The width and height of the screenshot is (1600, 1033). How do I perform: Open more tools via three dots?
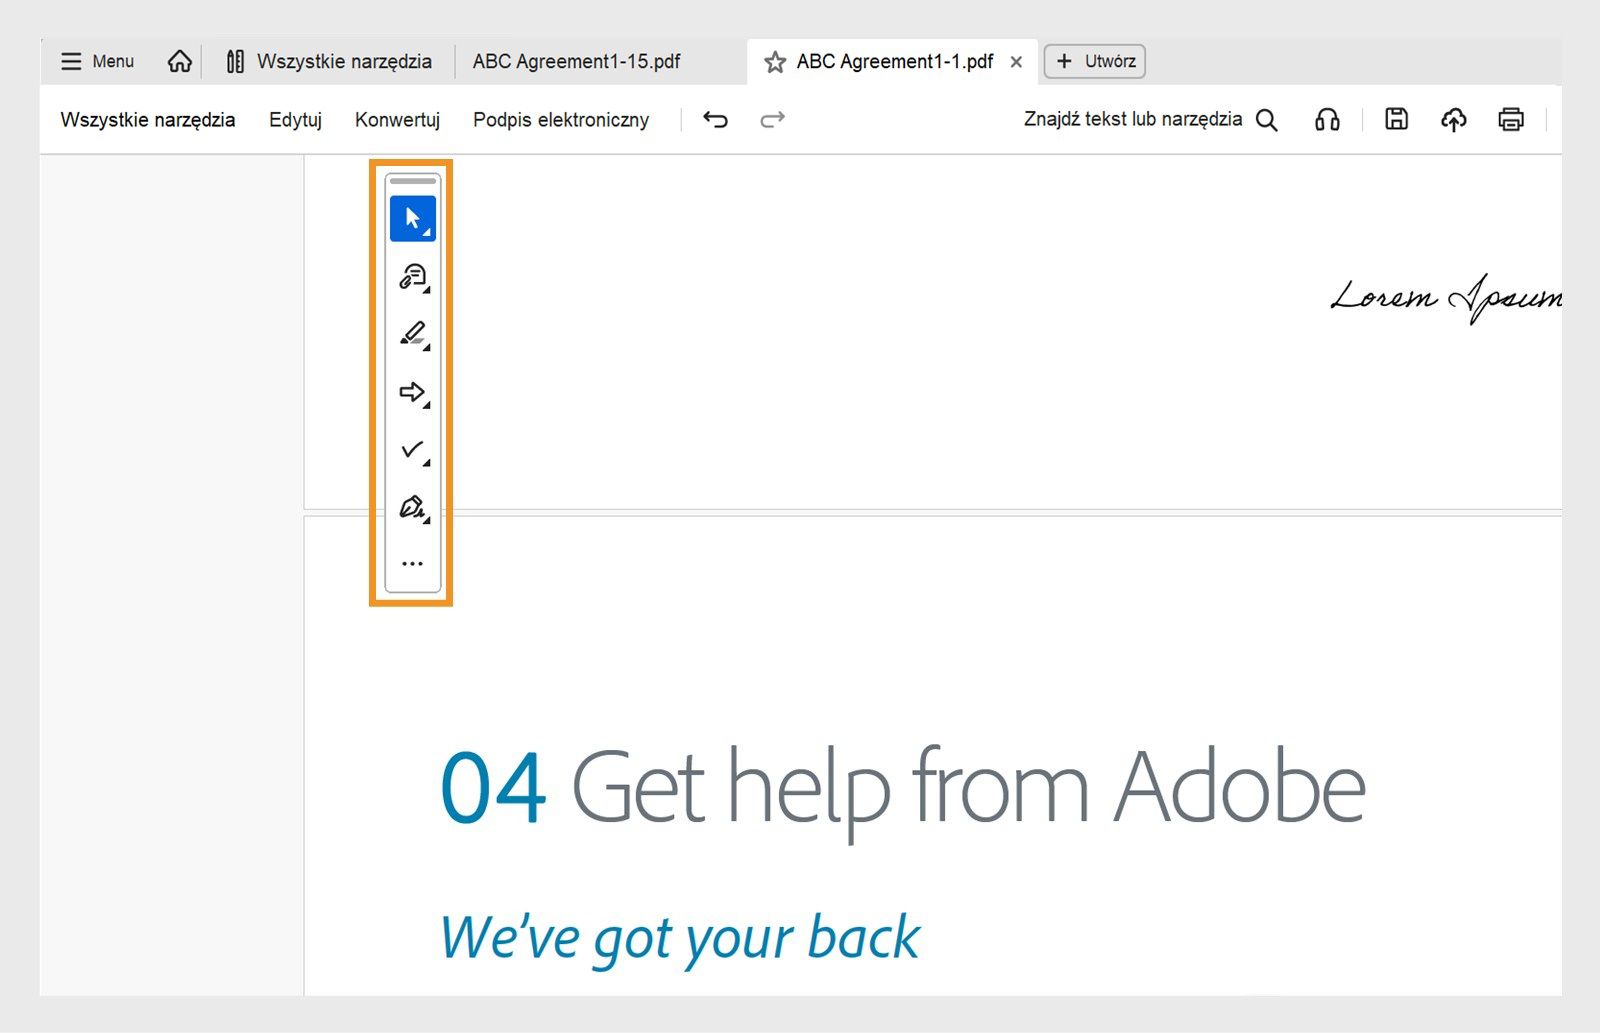412,564
